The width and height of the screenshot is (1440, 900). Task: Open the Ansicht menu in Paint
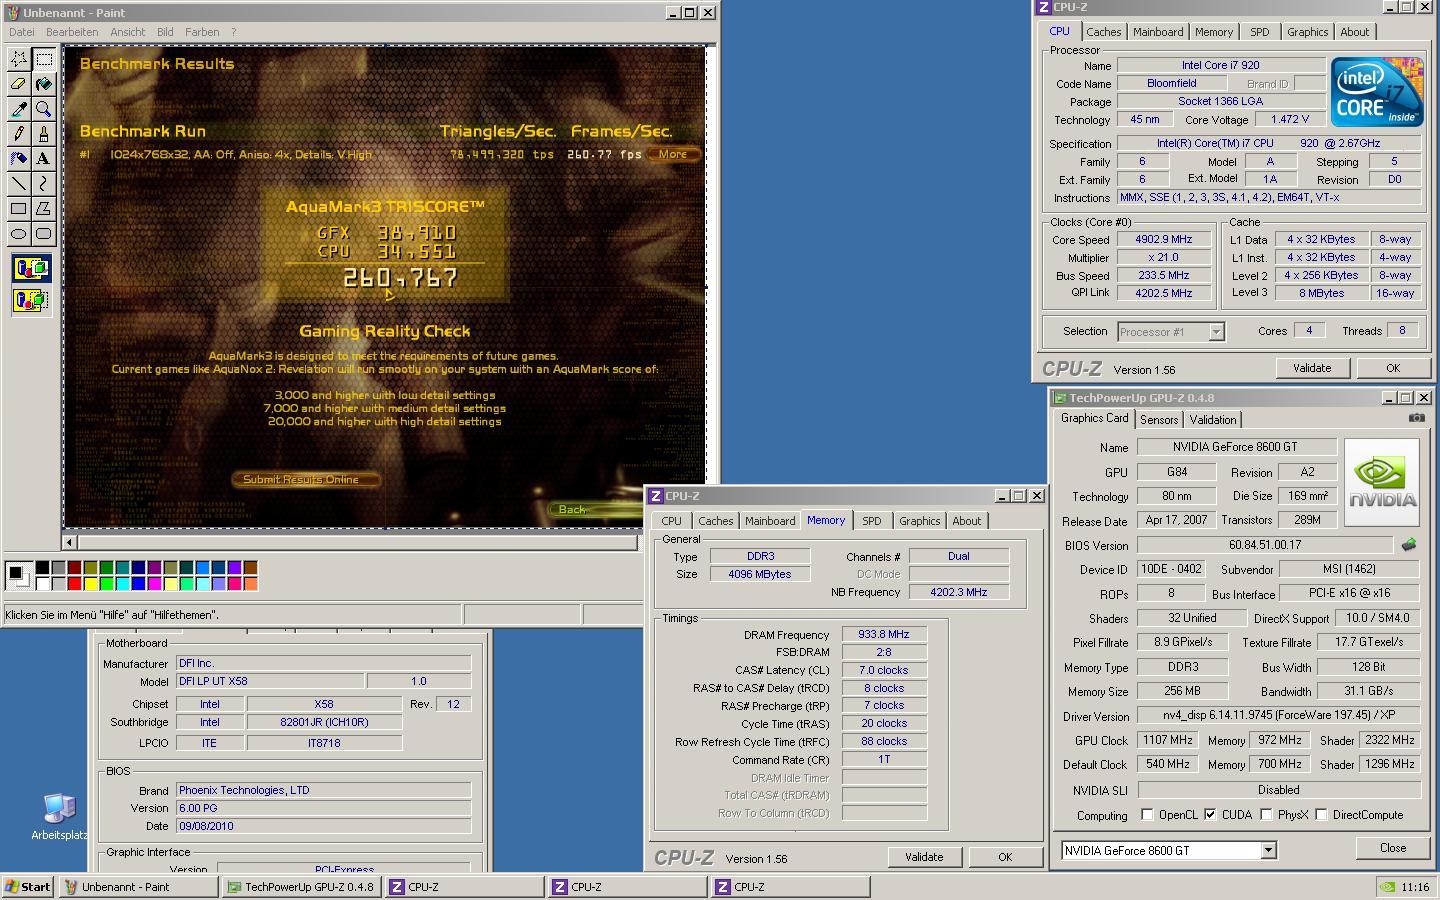pyautogui.click(x=127, y=32)
